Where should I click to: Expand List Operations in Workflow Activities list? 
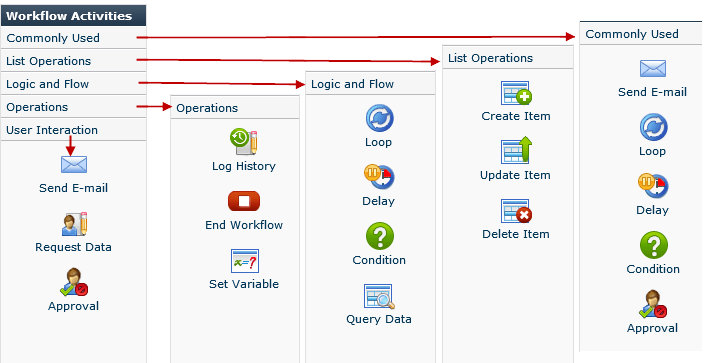pyautogui.click(x=73, y=61)
